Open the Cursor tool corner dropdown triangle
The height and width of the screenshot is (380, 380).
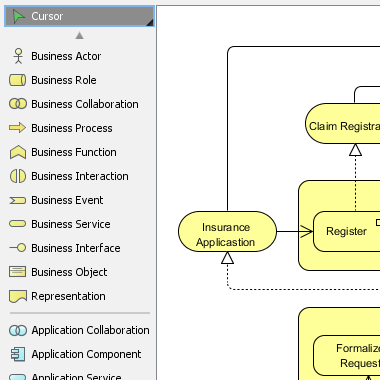150,23
